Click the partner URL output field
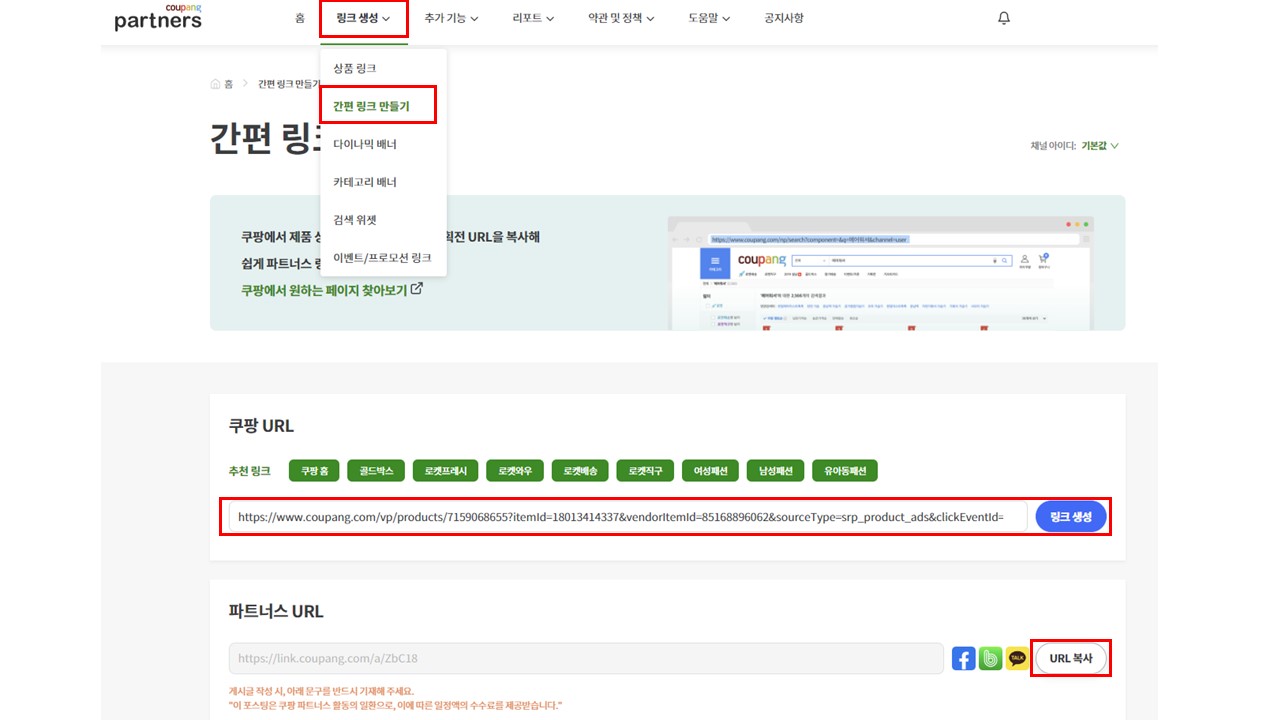The height and width of the screenshot is (720, 1280). click(x=586, y=658)
